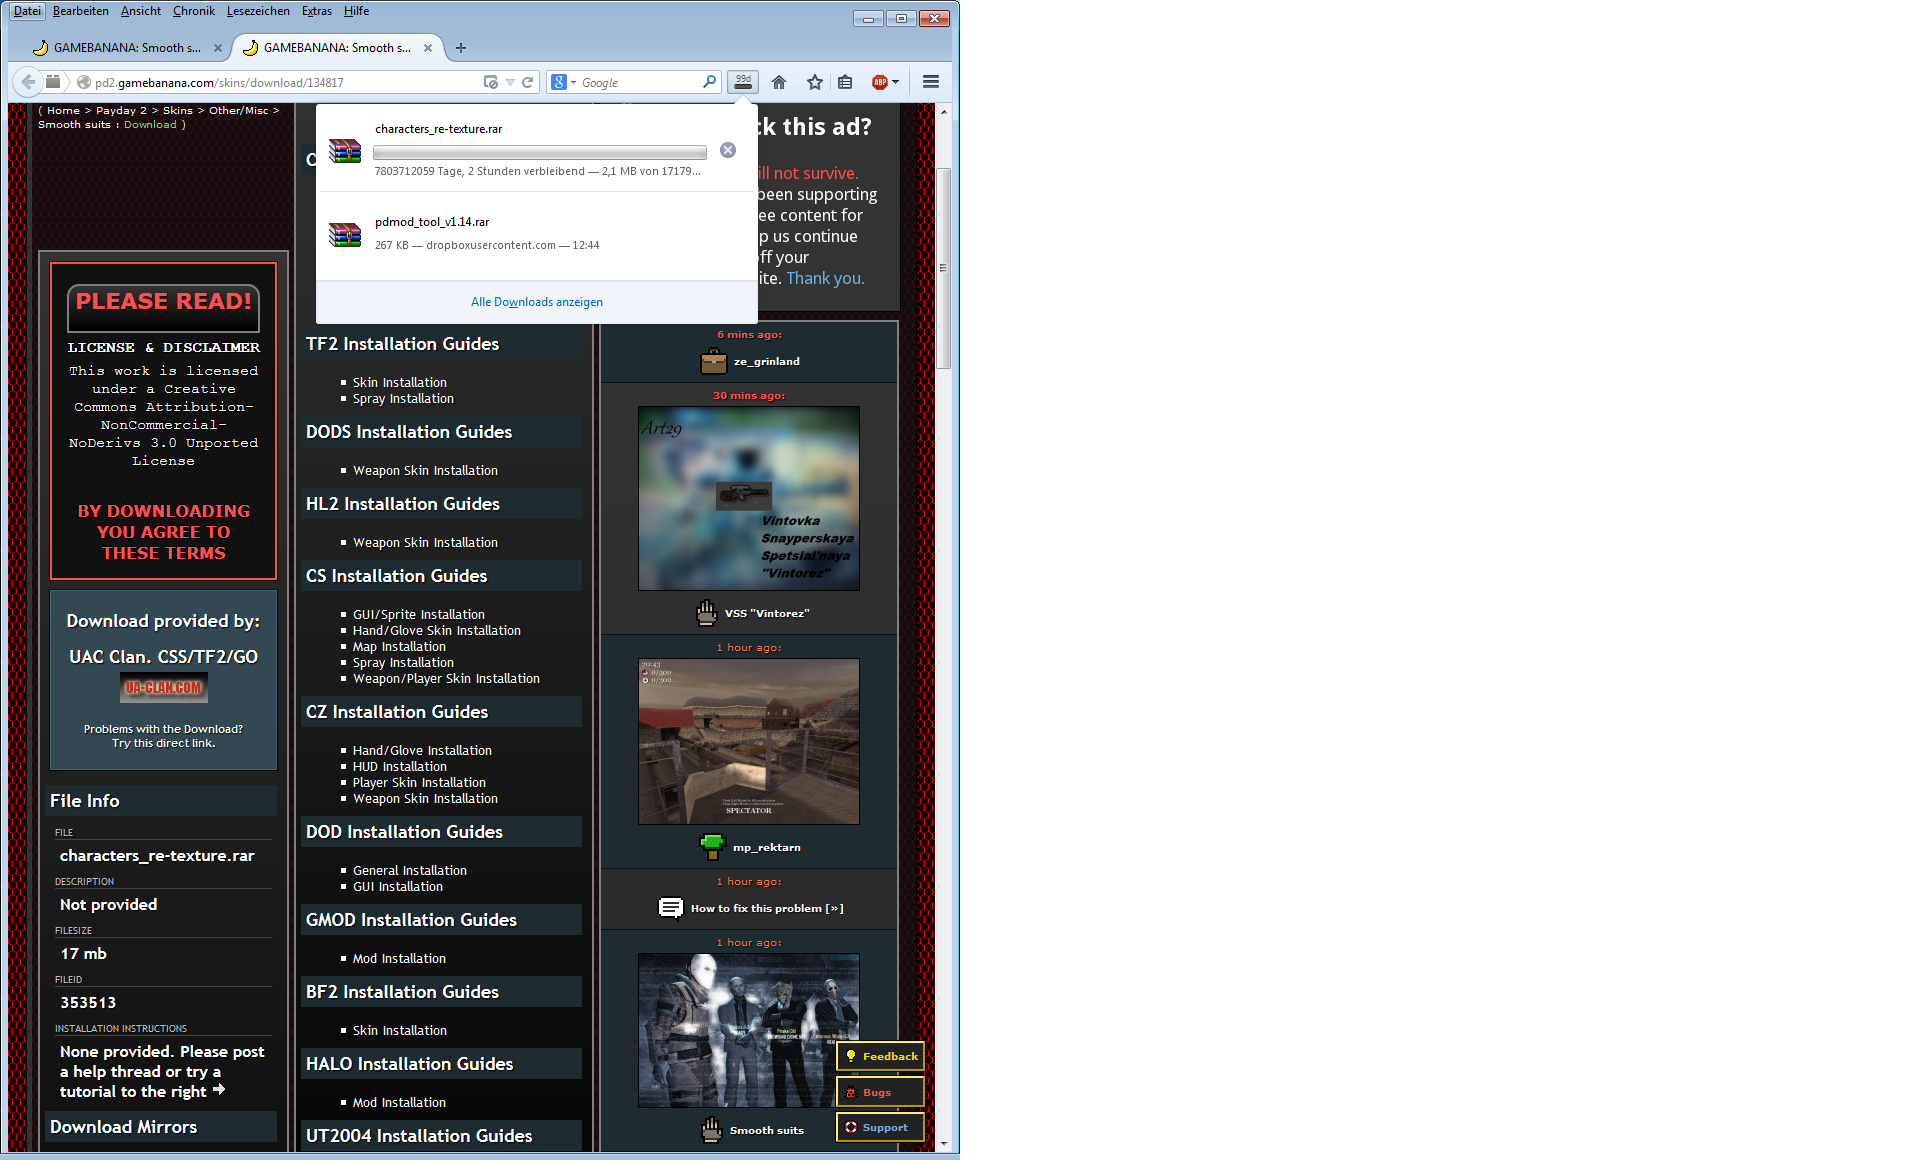
Task: Open HUD Installation under CZ guides
Action: [400, 766]
